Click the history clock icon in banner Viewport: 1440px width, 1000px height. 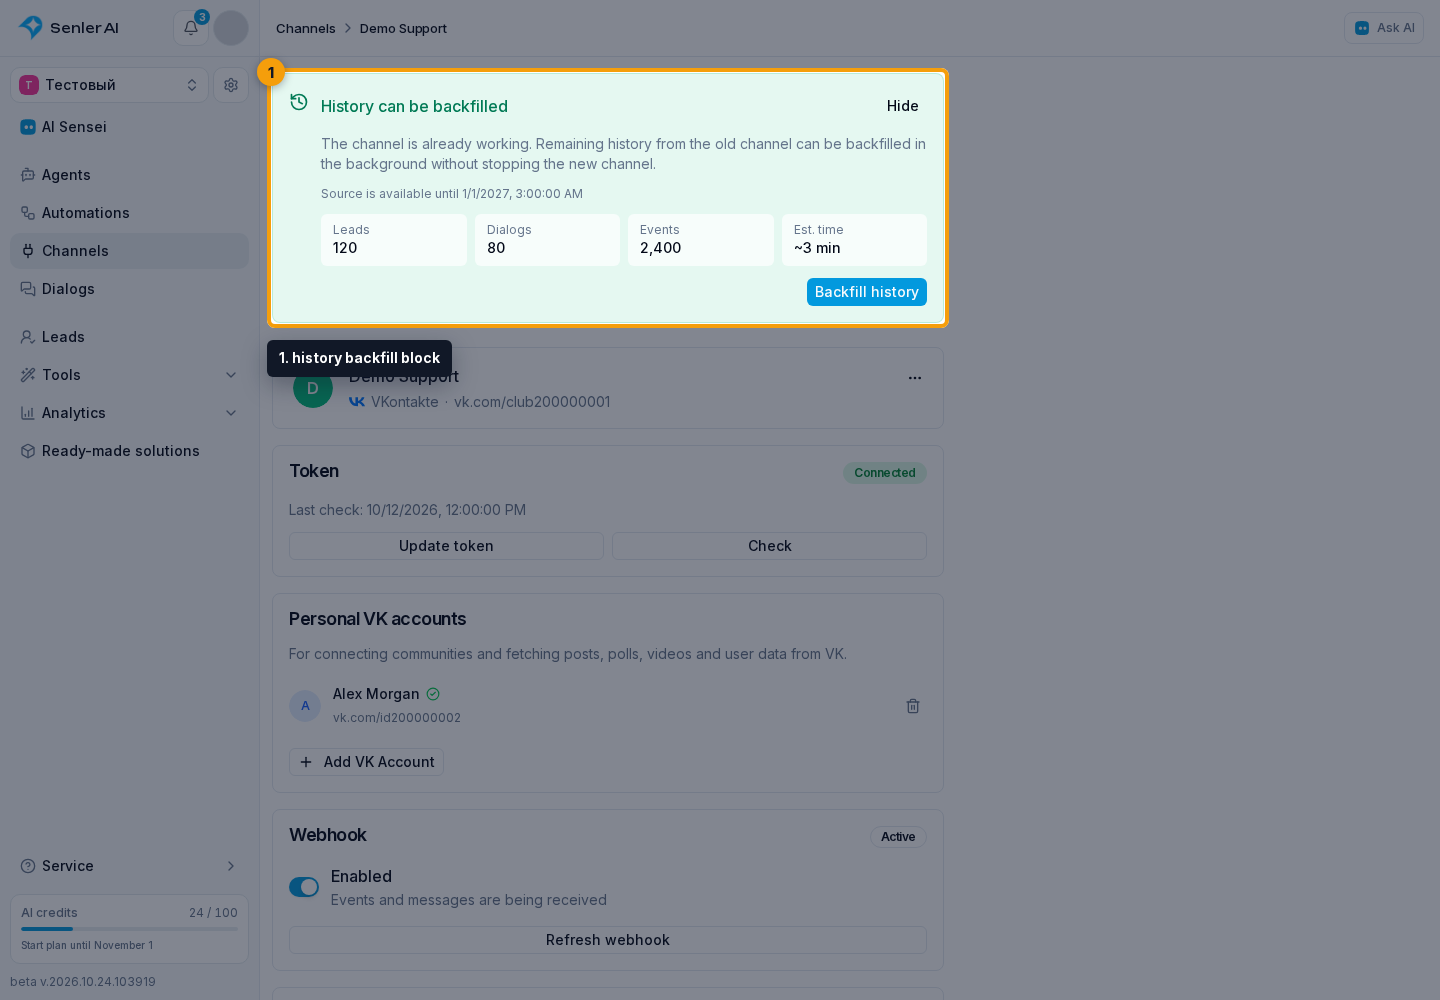coord(299,102)
